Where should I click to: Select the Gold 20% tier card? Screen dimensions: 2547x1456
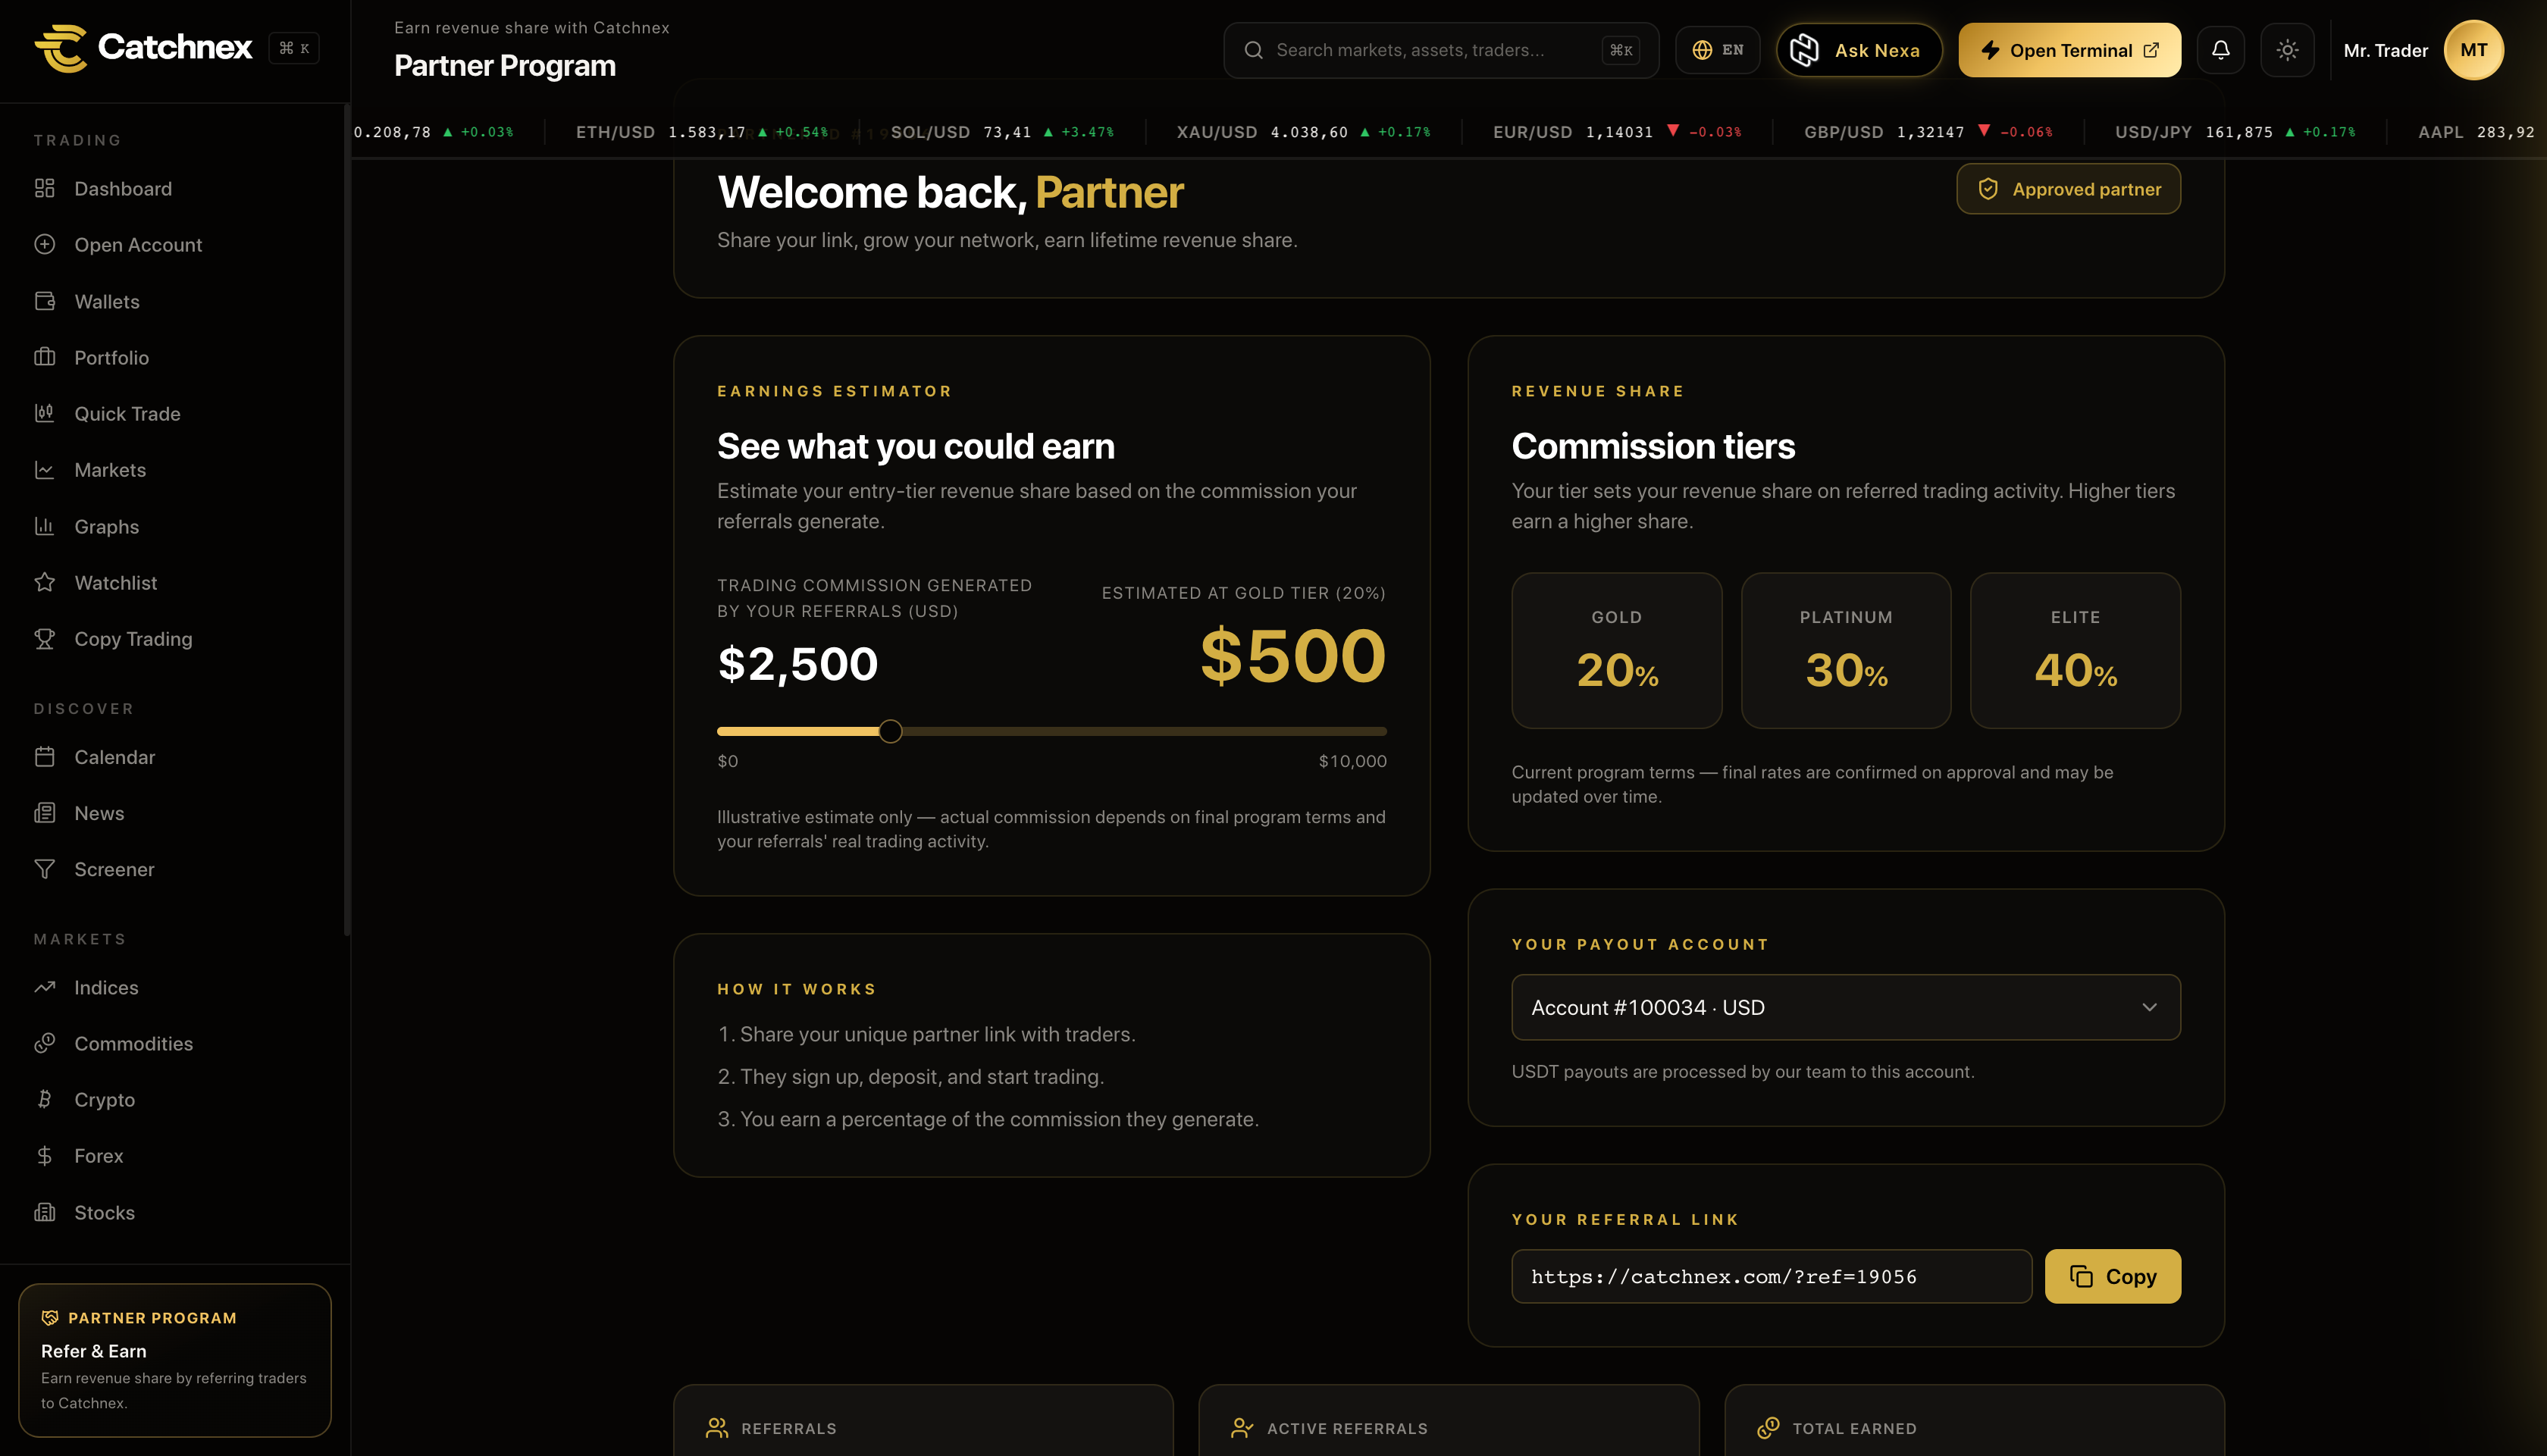(x=1617, y=650)
